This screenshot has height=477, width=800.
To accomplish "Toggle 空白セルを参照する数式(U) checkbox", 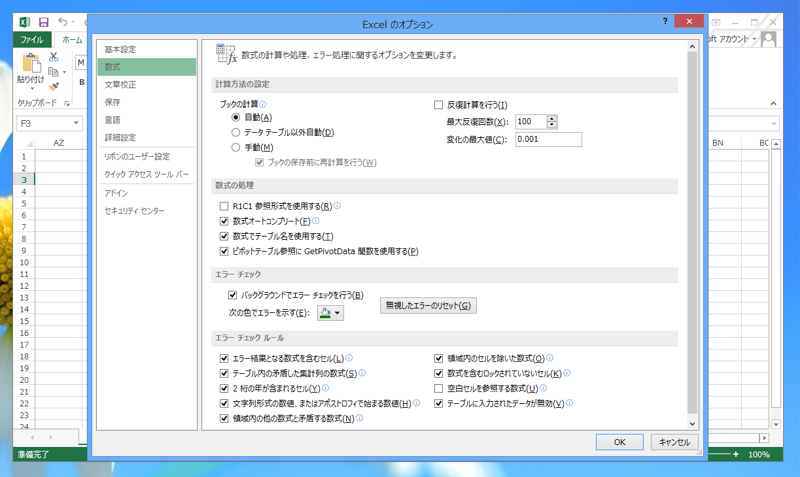I will [x=438, y=388].
